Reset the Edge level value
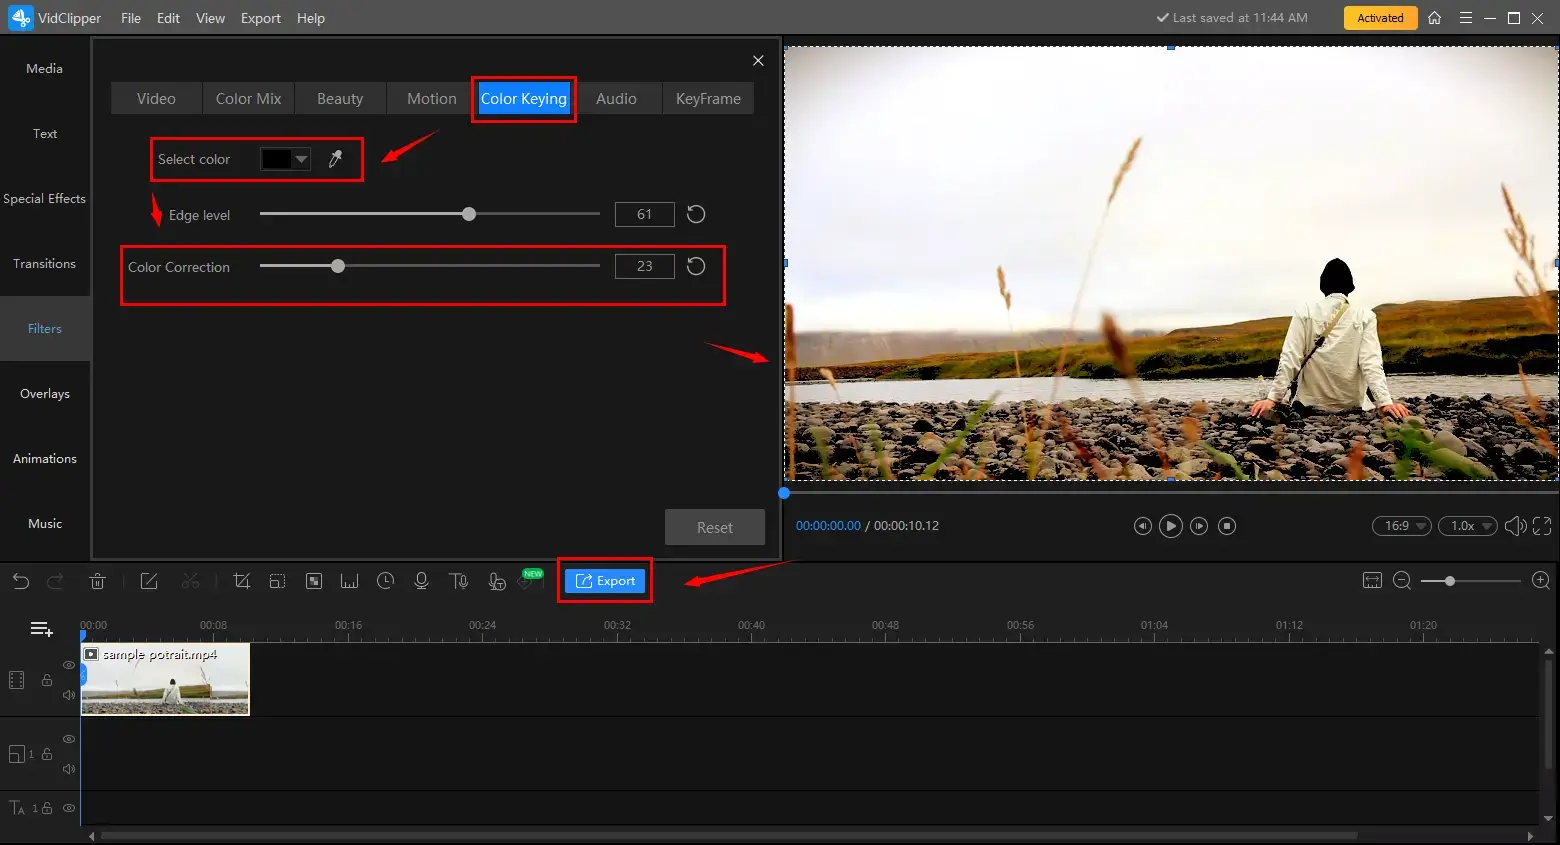This screenshot has height=845, width=1560. pyautogui.click(x=696, y=214)
